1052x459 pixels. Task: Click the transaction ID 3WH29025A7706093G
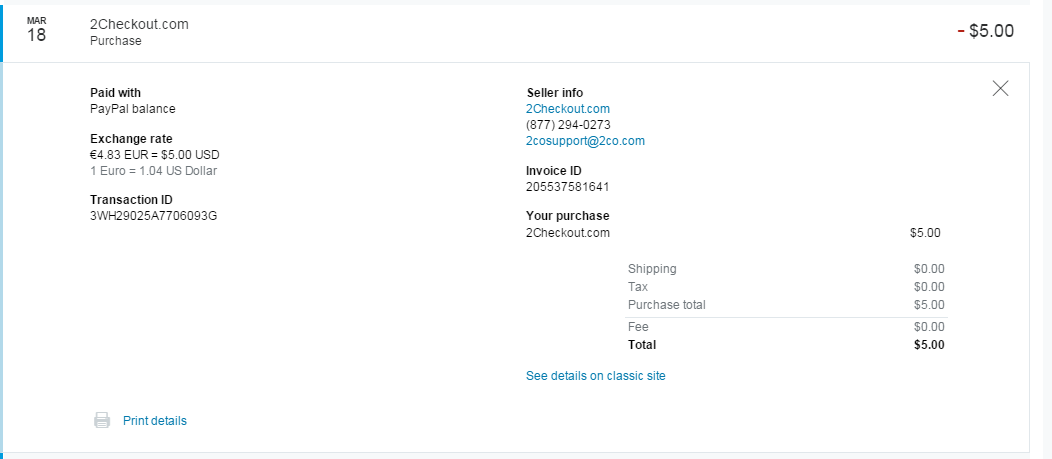153,216
